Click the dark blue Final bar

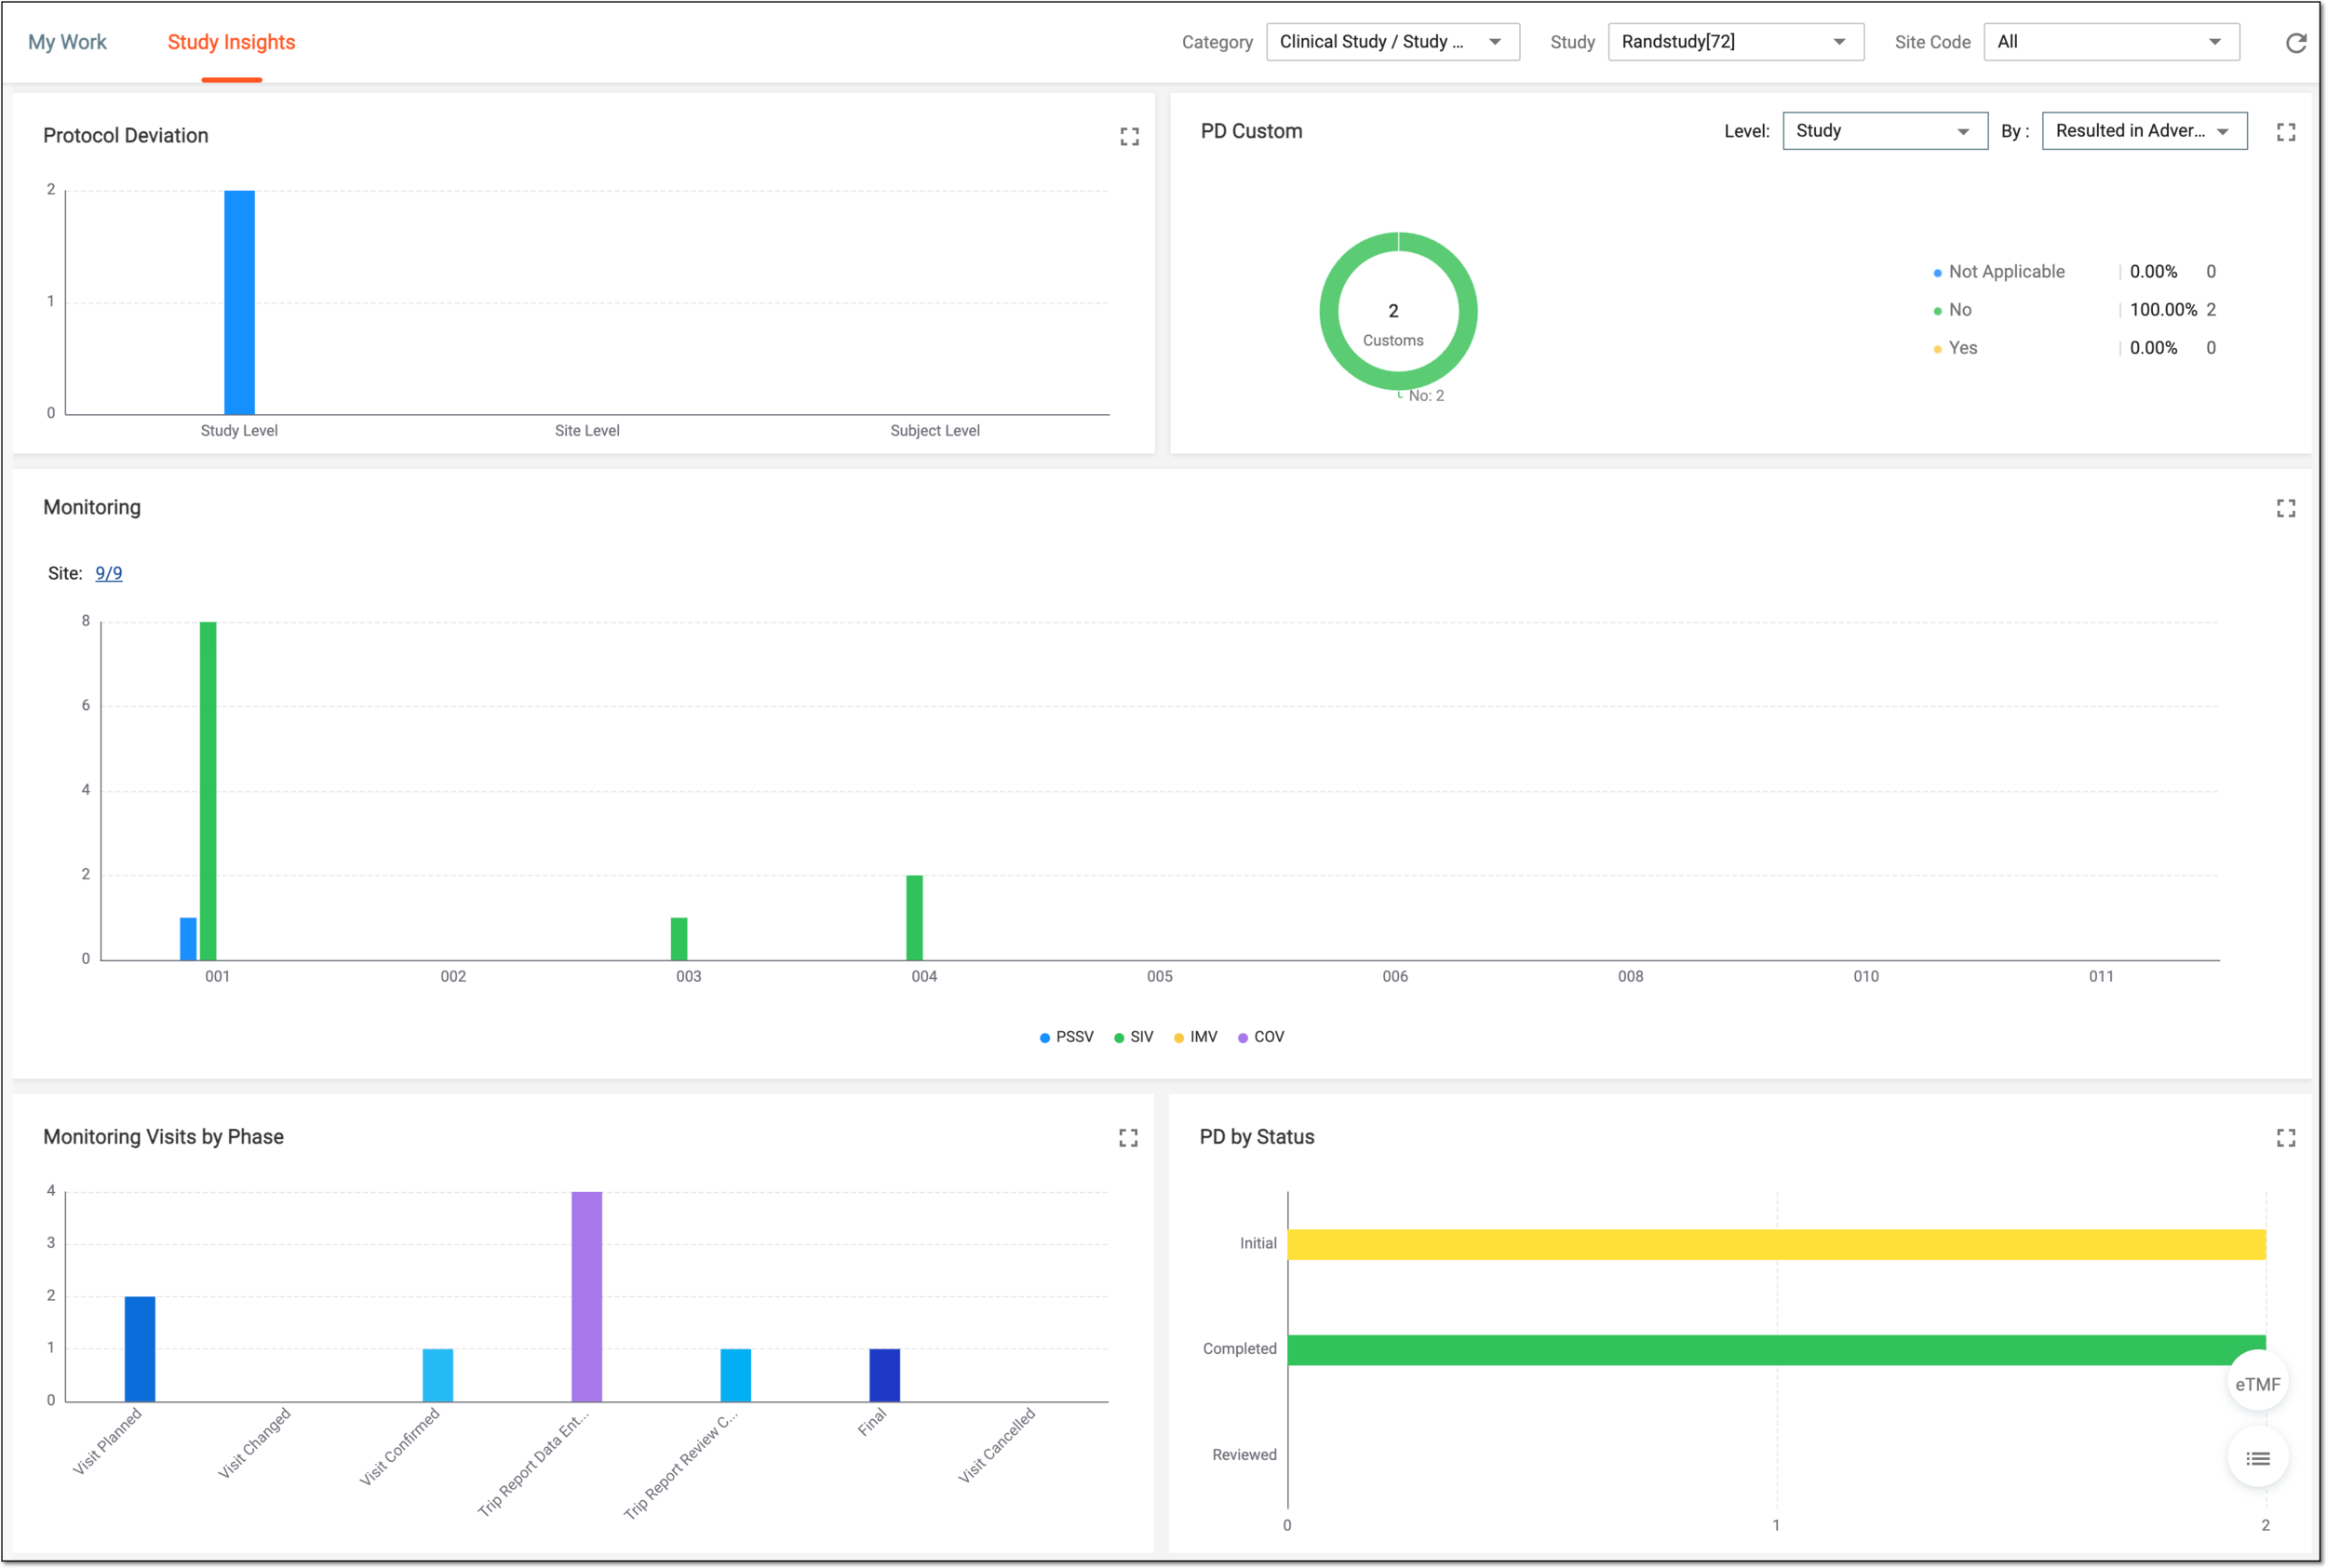click(x=885, y=1375)
